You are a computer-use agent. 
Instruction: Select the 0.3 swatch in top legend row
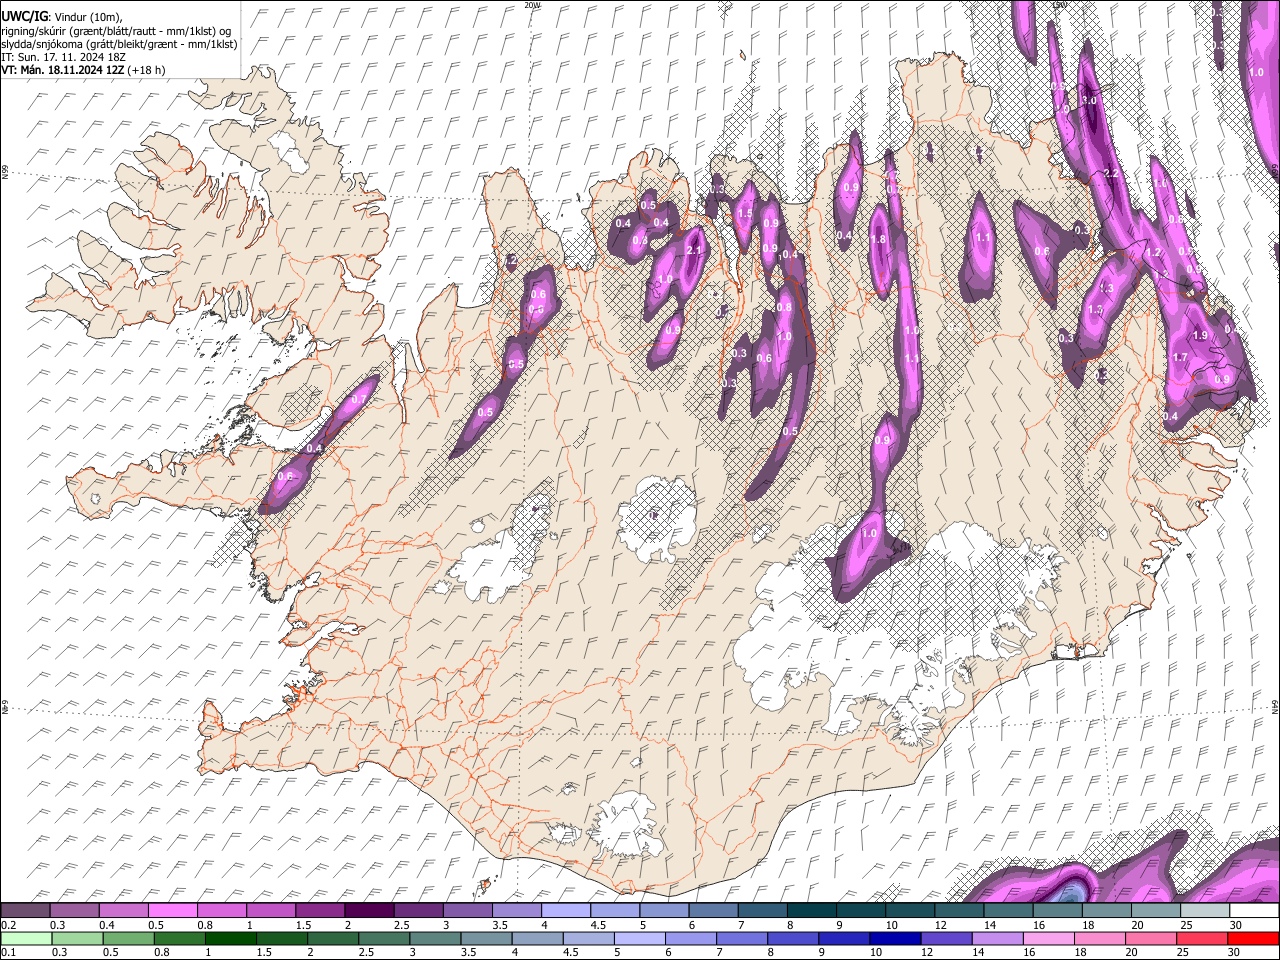click(74, 910)
